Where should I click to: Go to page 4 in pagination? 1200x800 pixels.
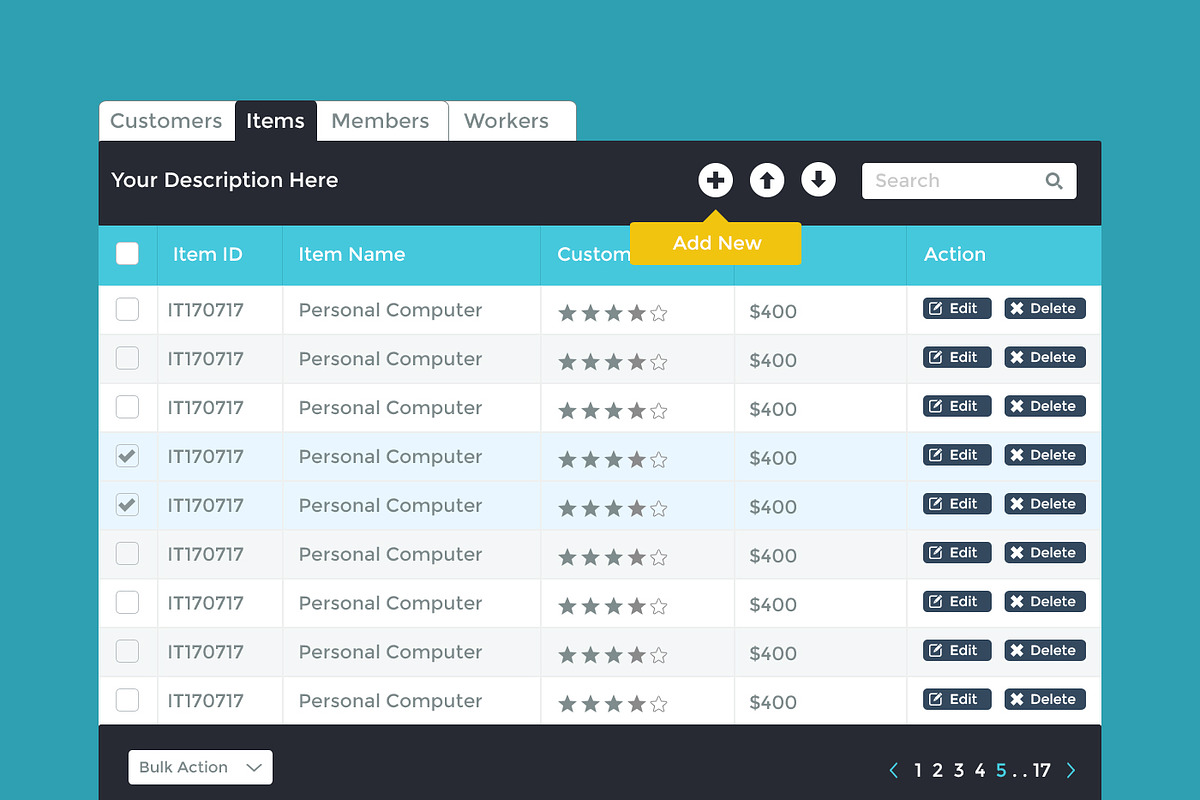click(x=980, y=770)
